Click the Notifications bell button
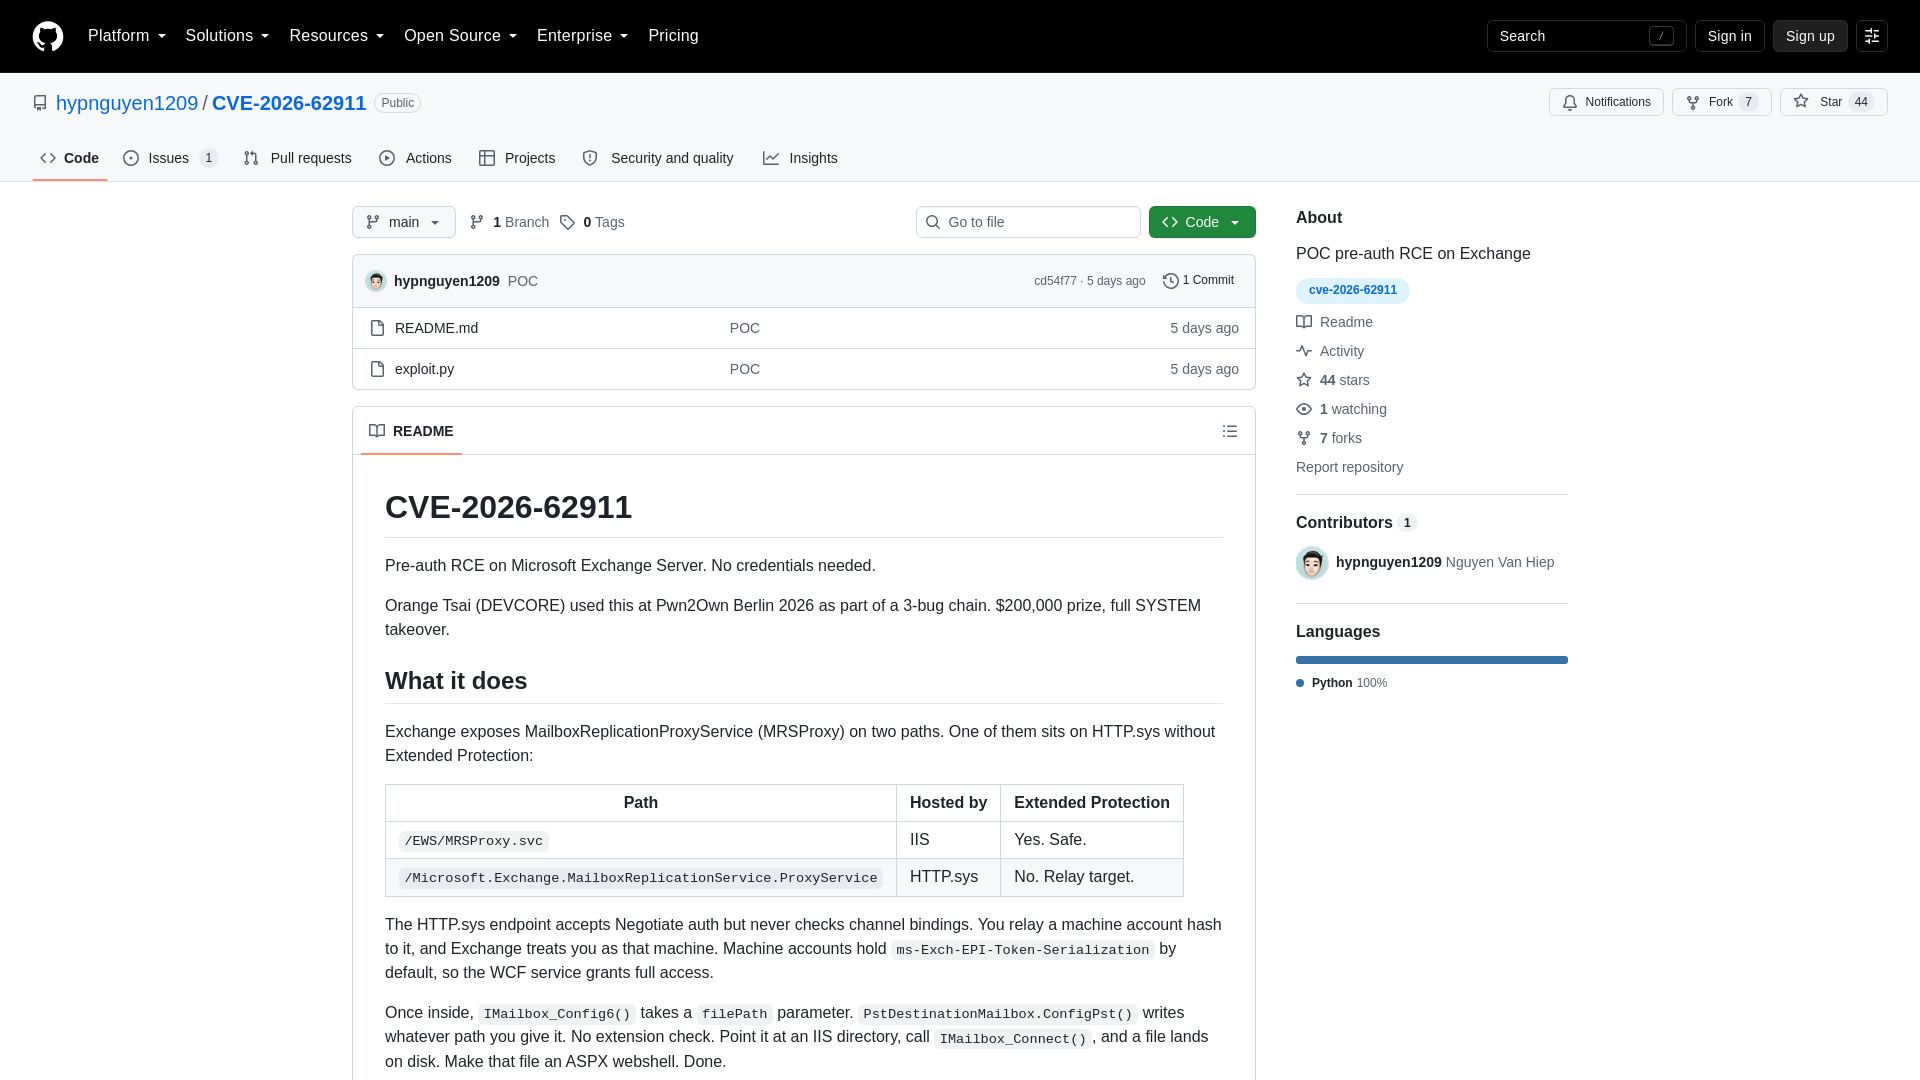 [x=1606, y=102]
